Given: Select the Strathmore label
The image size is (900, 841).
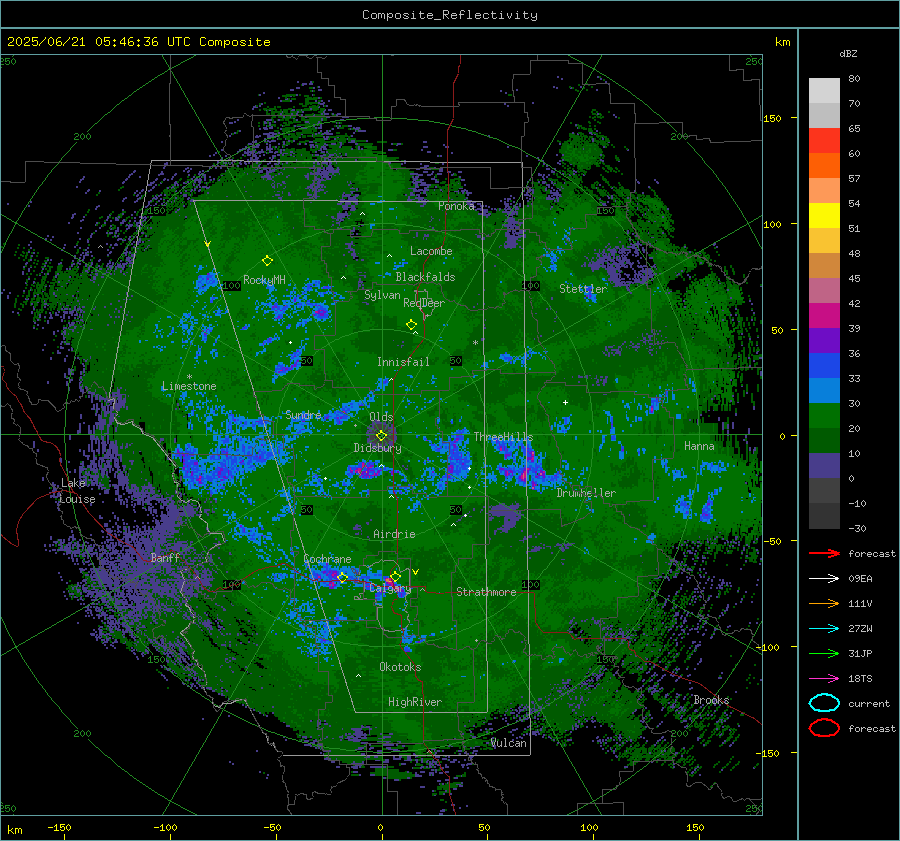Looking at the screenshot, I should [486, 592].
